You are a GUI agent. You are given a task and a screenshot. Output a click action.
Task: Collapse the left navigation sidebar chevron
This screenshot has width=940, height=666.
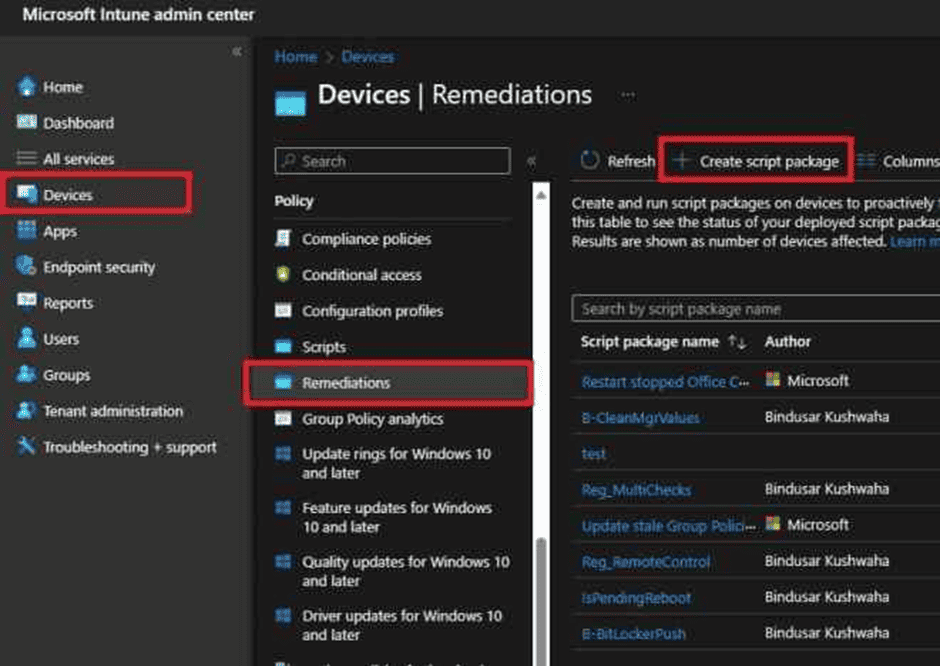click(236, 52)
